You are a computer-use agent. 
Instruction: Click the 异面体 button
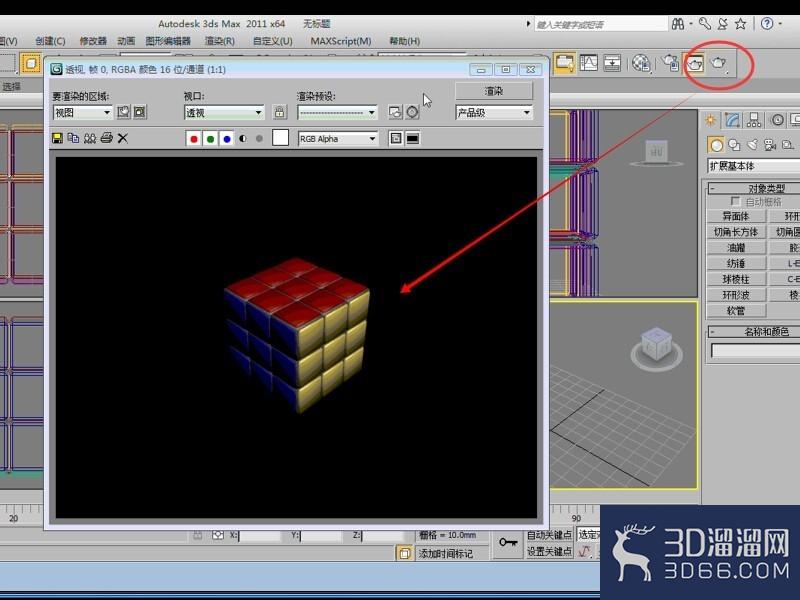point(736,216)
